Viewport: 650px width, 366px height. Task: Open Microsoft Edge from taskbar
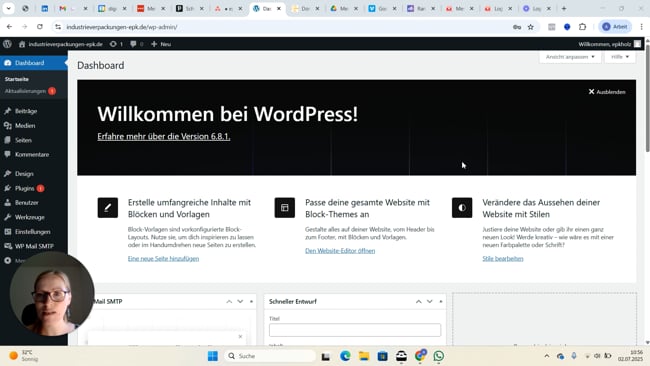[x=345, y=356]
